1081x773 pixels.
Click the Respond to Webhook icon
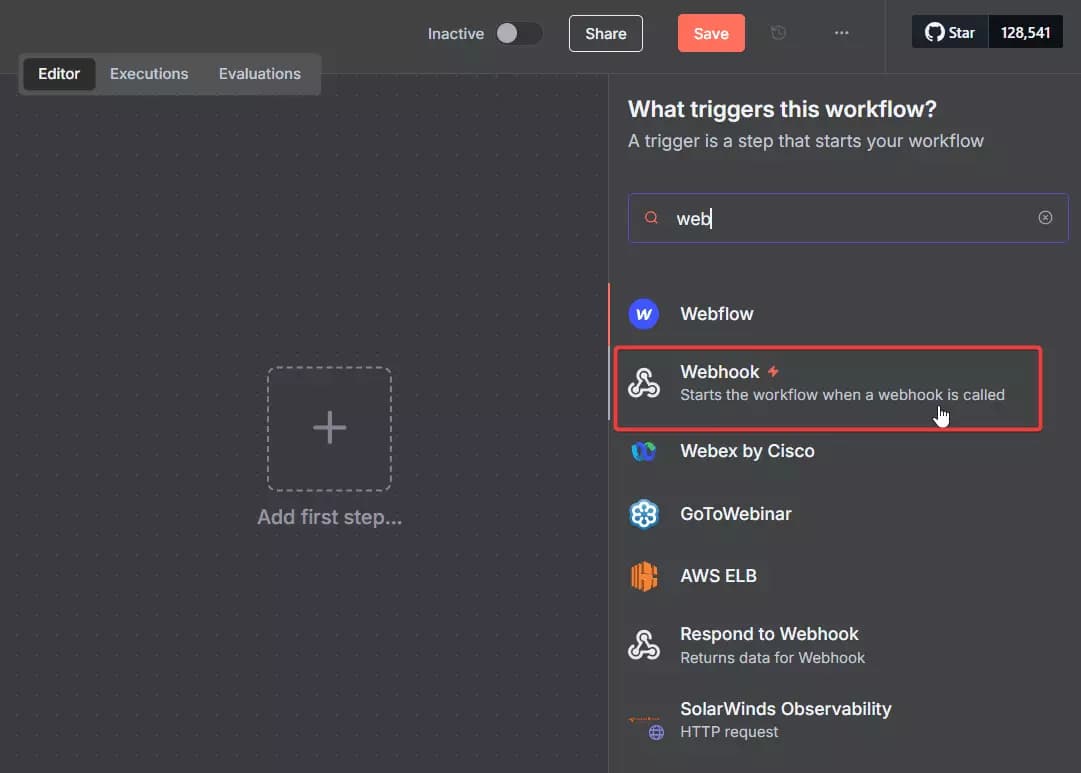point(644,644)
